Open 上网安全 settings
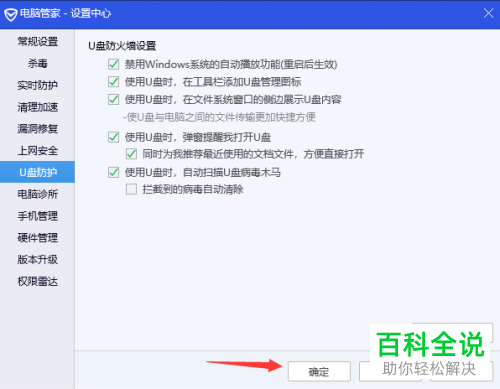The width and height of the screenshot is (500, 389). 37,151
